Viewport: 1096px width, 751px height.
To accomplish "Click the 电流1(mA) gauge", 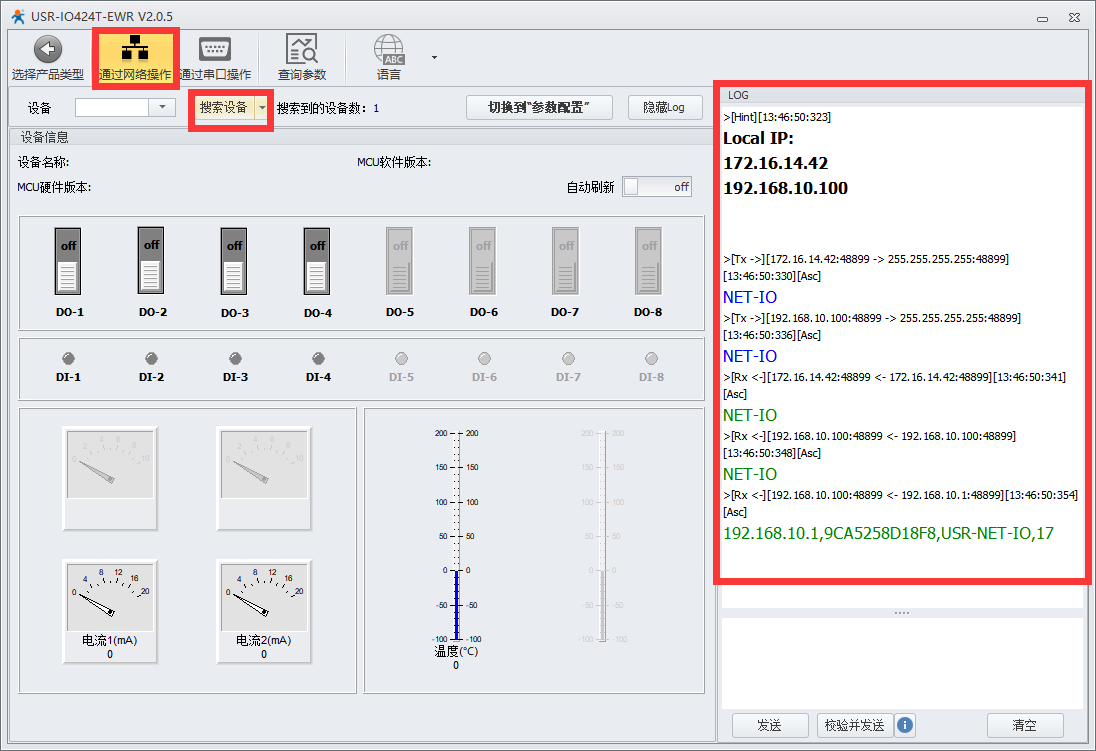I will click(x=110, y=611).
